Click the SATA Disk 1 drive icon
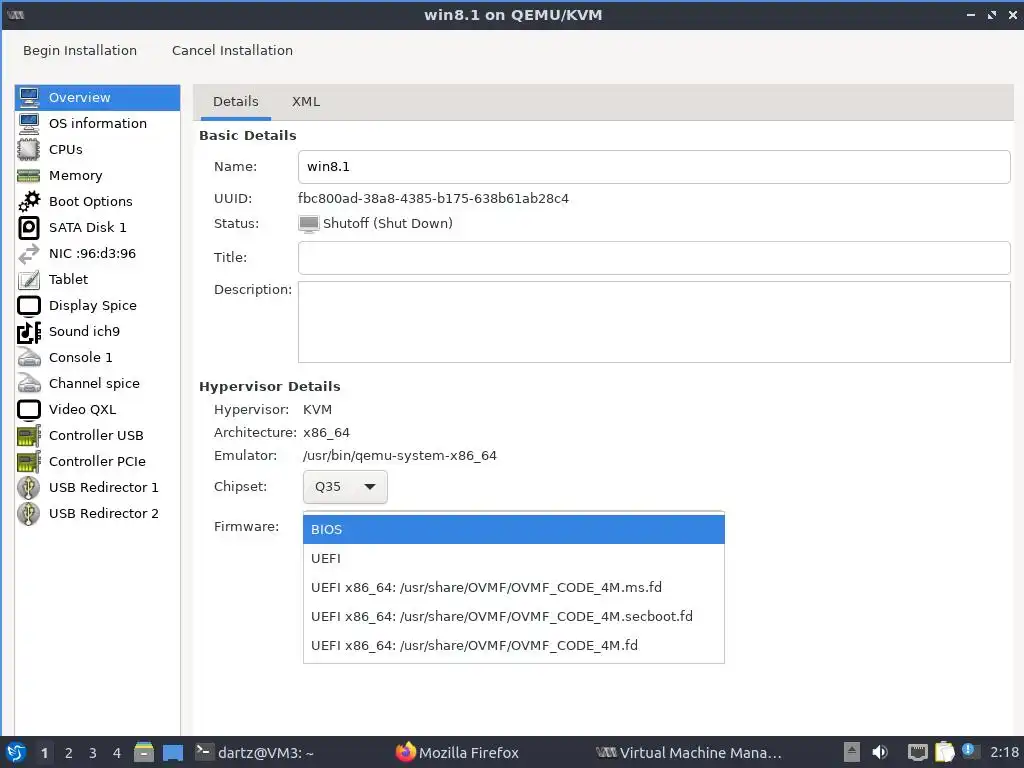The width and height of the screenshot is (1024, 768). [x=29, y=227]
